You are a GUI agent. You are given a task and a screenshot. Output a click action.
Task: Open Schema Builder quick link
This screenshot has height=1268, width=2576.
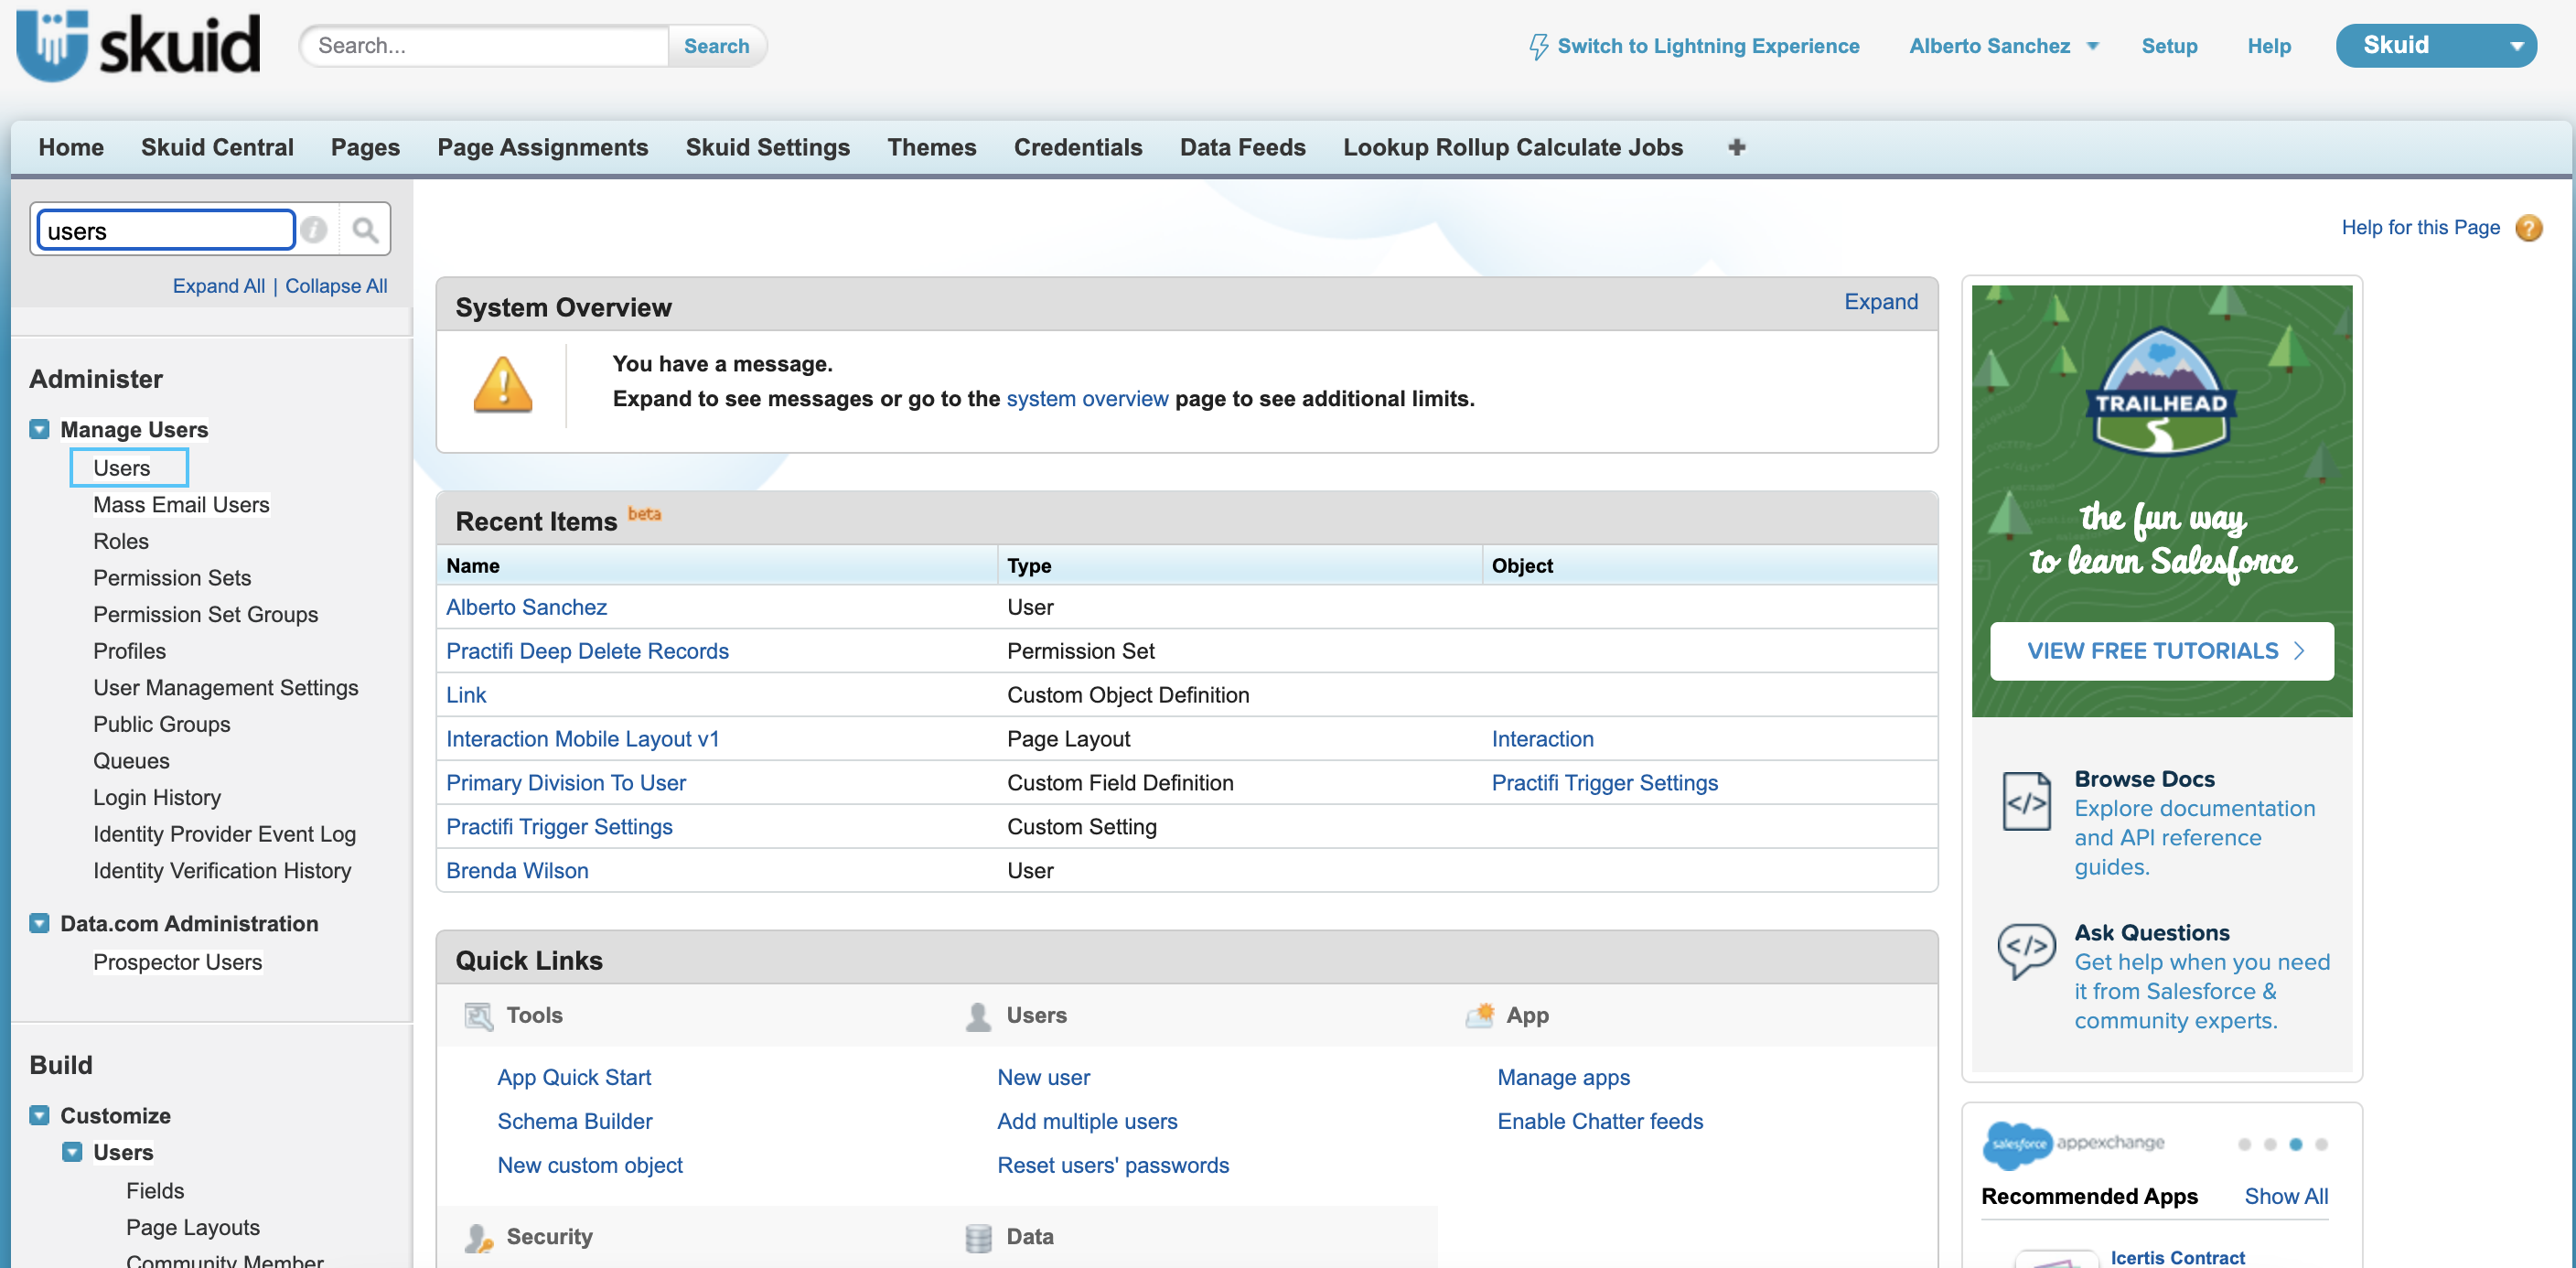click(x=574, y=1122)
